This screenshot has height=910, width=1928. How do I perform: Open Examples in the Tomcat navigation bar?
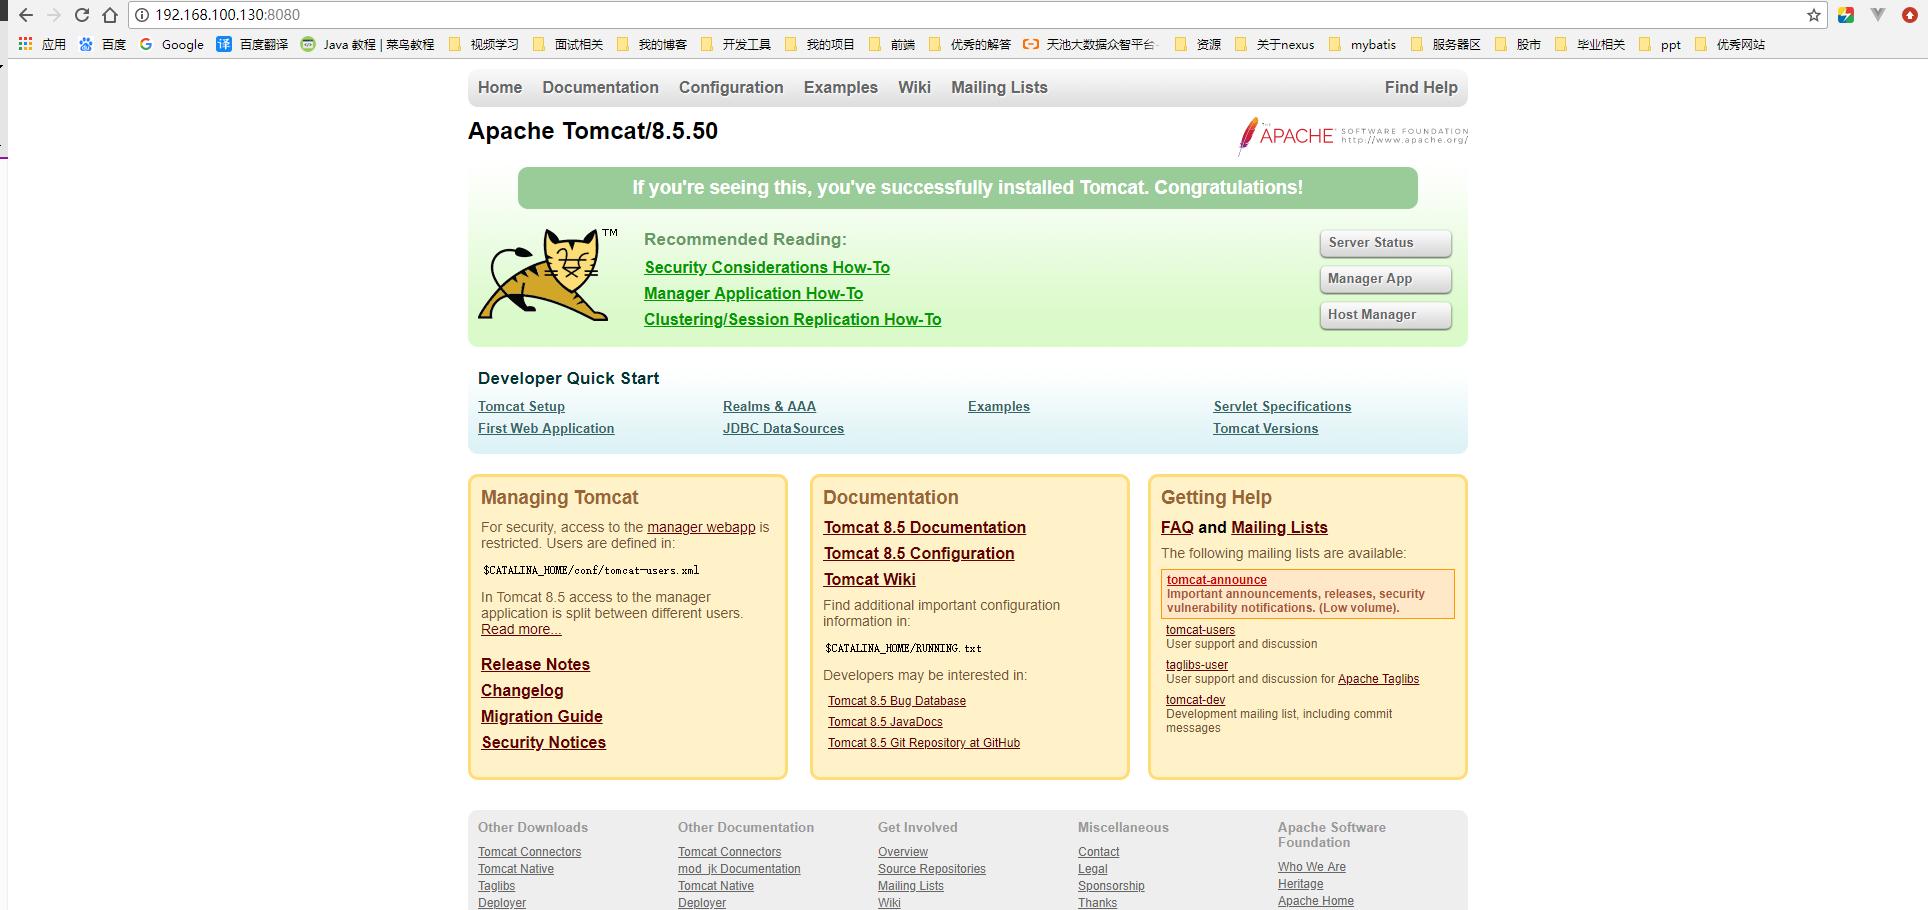(841, 87)
